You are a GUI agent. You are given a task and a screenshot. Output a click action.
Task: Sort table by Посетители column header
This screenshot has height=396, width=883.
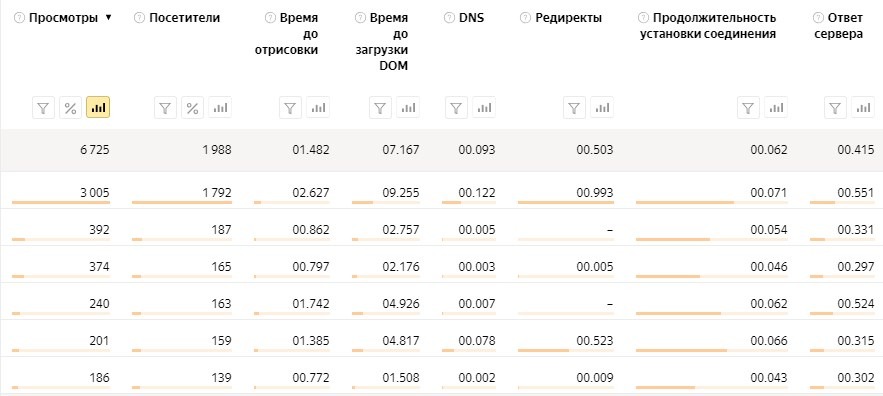point(185,18)
